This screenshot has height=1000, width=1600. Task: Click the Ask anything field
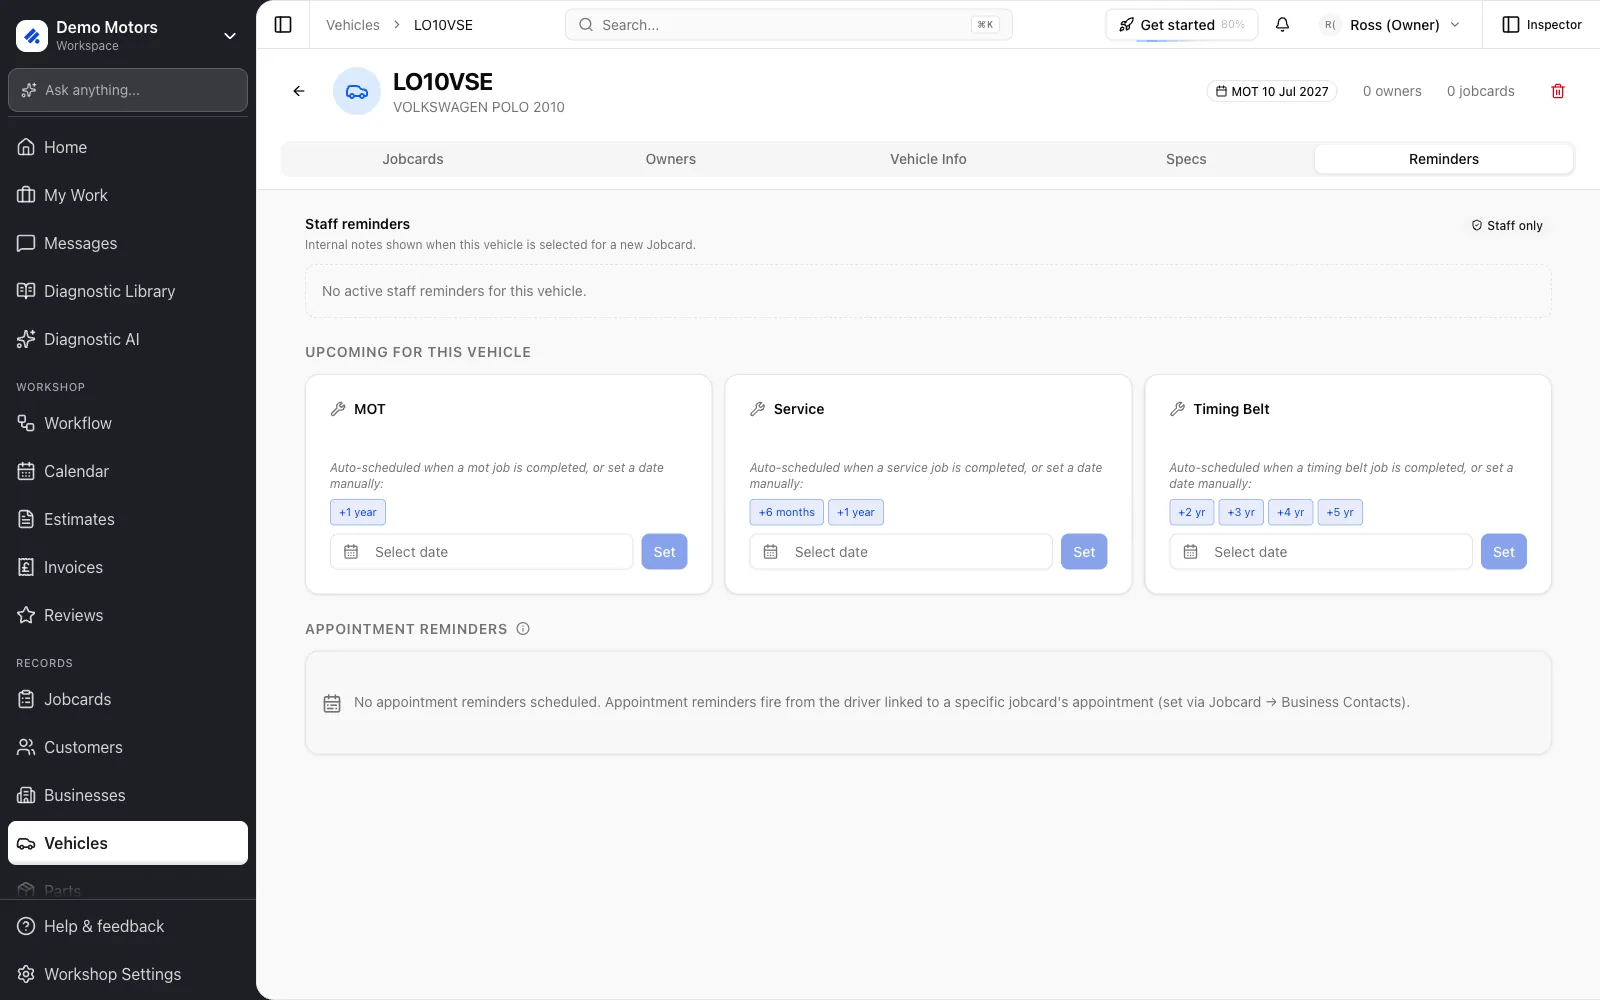click(x=128, y=90)
